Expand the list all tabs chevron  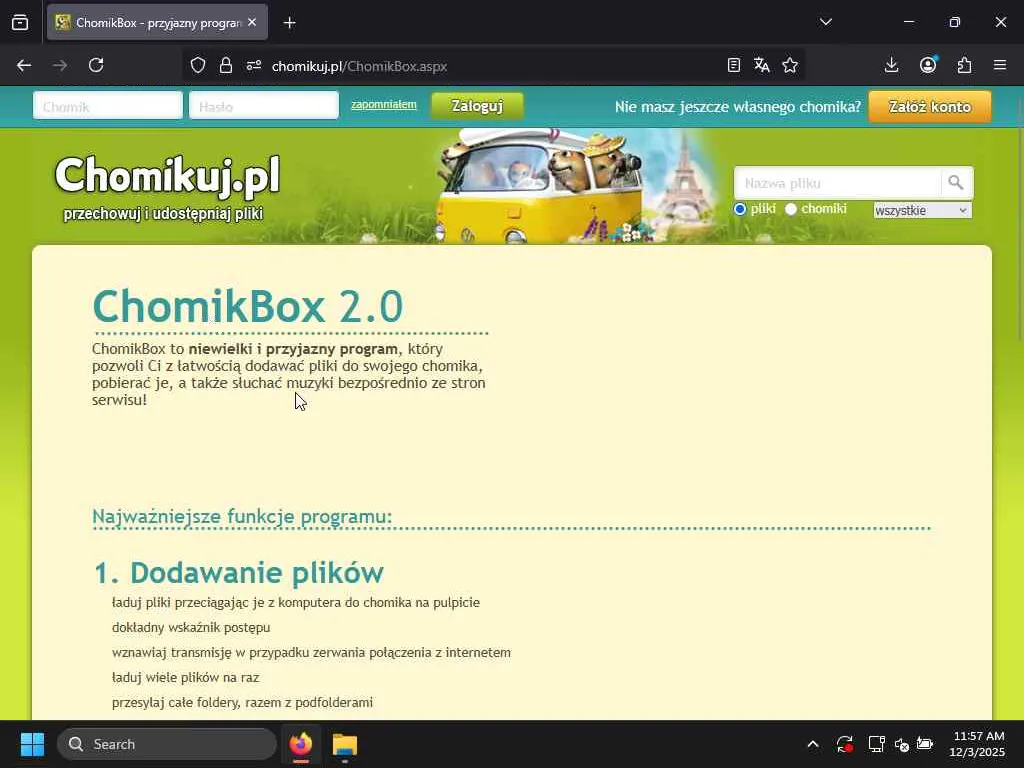click(x=825, y=22)
